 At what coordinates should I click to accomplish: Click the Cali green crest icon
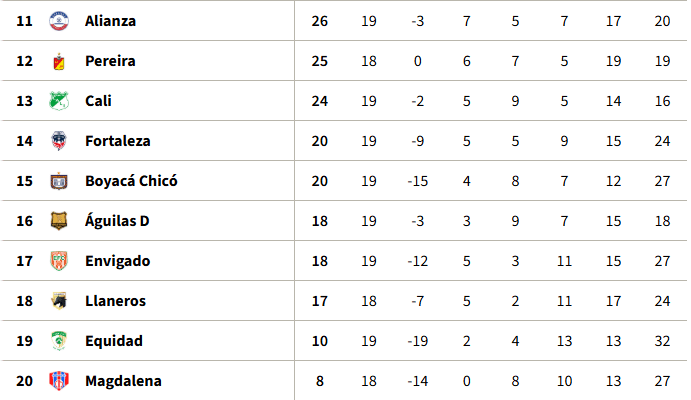59,101
